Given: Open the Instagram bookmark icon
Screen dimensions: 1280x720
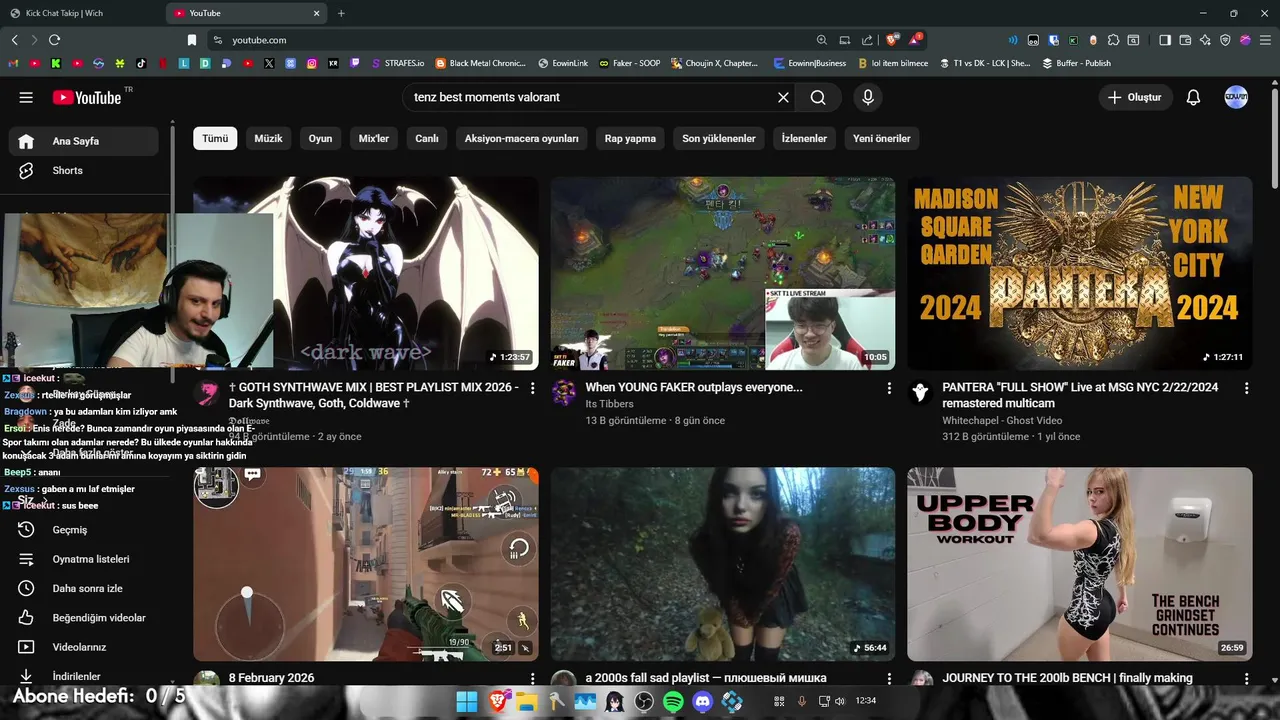Looking at the screenshot, I should [x=312, y=63].
